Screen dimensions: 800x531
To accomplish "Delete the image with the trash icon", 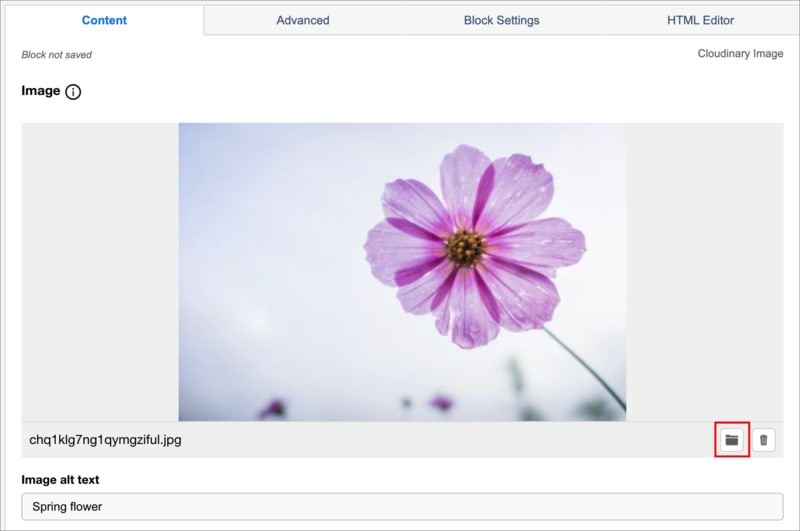I will [x=763, y=440].
